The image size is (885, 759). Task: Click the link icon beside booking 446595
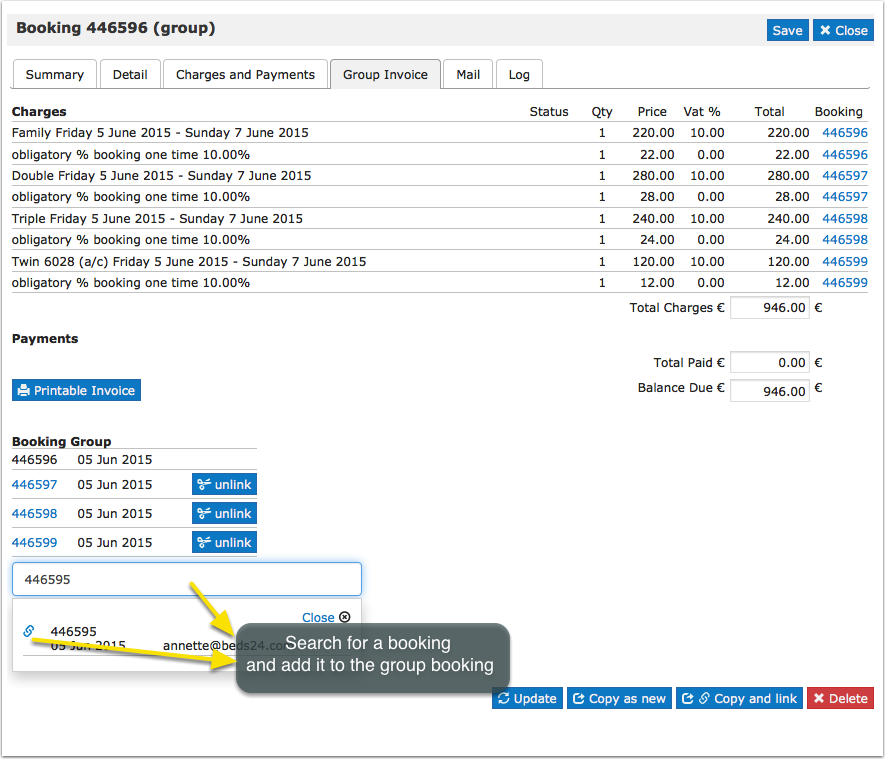tap(29, 631)
